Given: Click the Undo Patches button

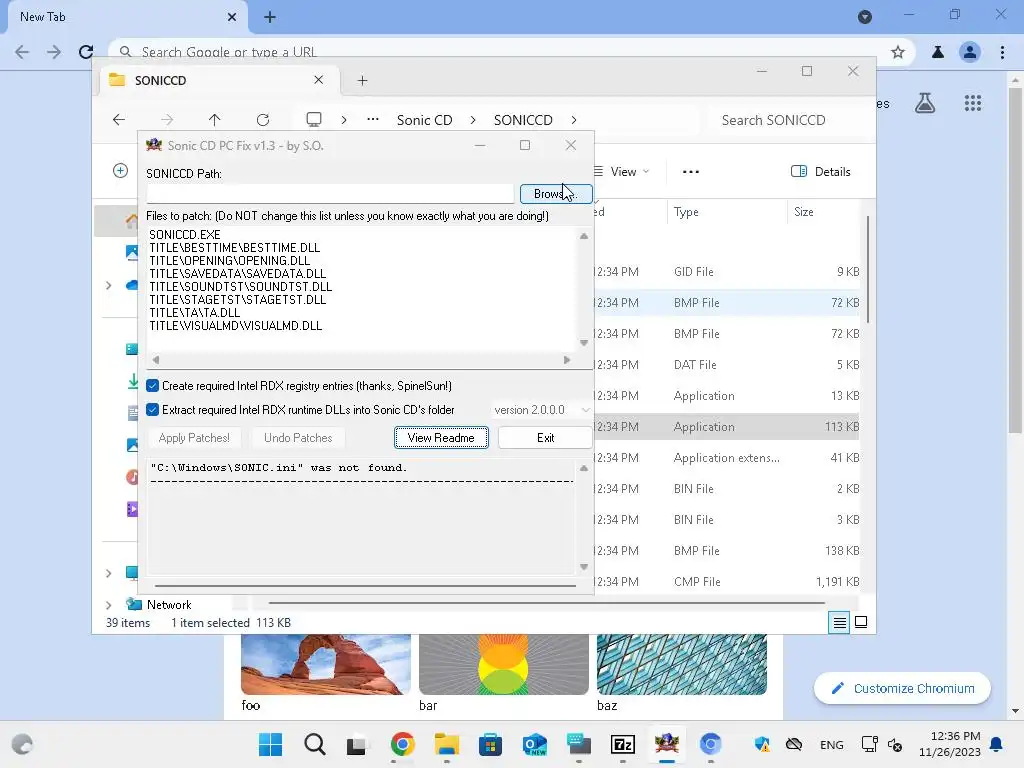Looking at the screenshot, I should tap(298, 438).
